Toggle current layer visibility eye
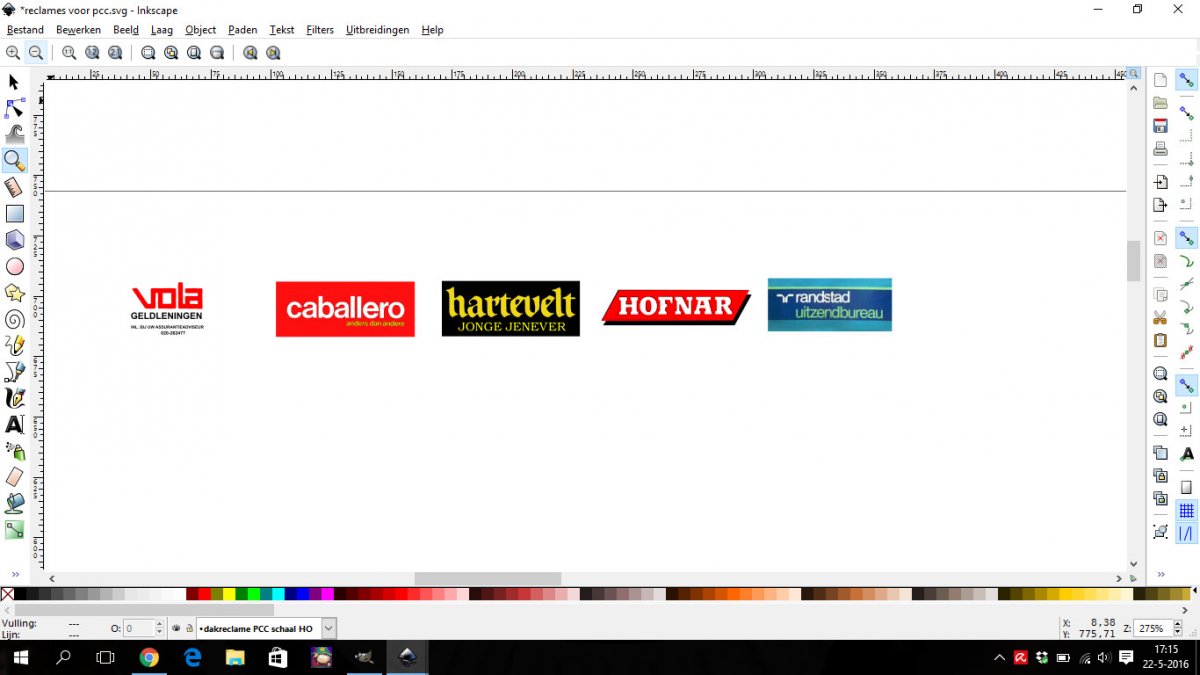Viewport: 1200px width, 675px height. (x=176, y=628)
